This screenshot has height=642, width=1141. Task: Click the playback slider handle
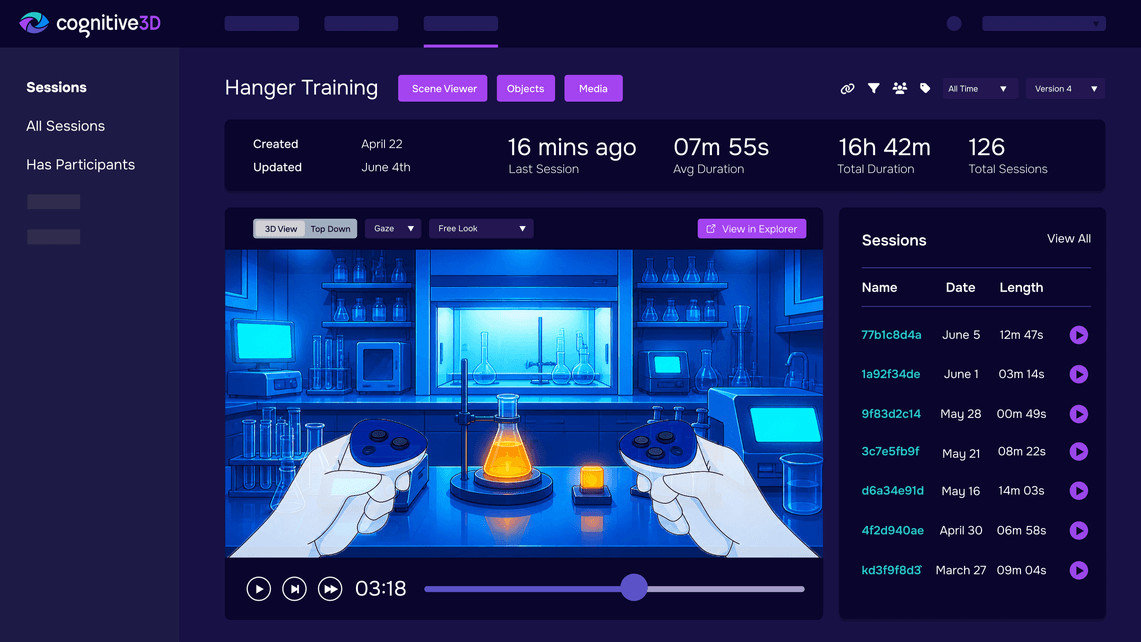point(634,587)
